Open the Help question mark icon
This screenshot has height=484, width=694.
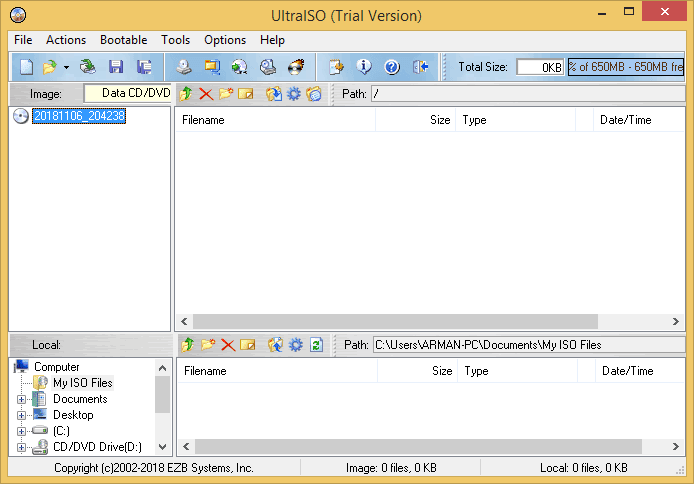392,67
